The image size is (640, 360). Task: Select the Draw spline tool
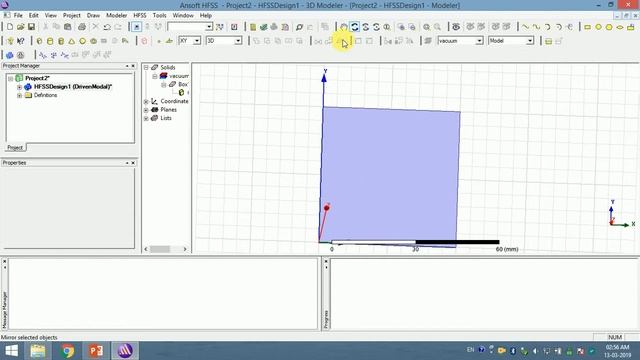pos(536,27)
